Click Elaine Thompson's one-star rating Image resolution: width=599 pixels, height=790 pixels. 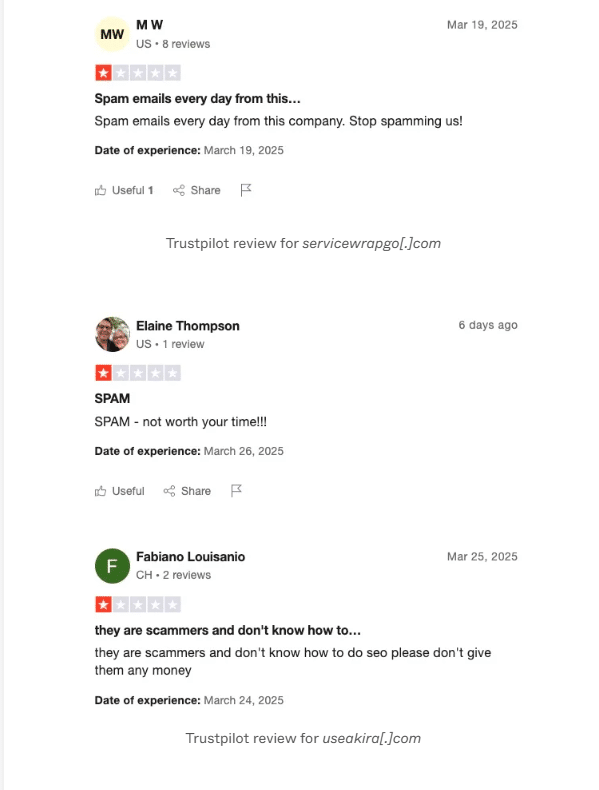point(138,373)
